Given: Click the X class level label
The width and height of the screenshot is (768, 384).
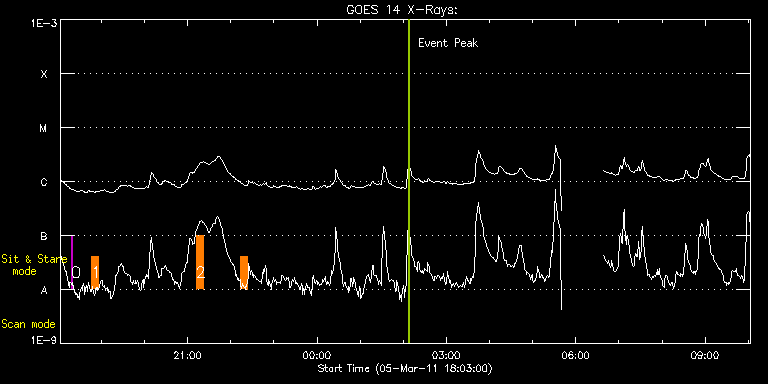Looking at the screenshot, I should coord(44,74).
